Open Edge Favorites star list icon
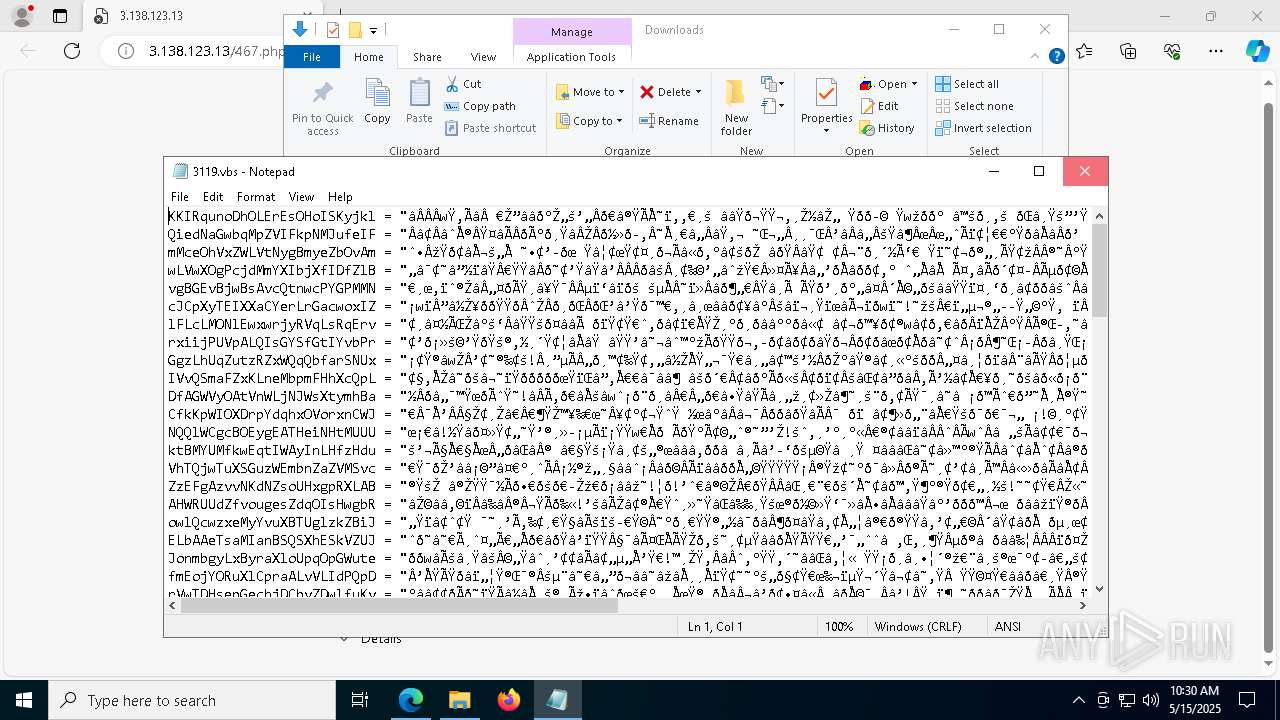 pyautogui.click(x=1085, y=51)
